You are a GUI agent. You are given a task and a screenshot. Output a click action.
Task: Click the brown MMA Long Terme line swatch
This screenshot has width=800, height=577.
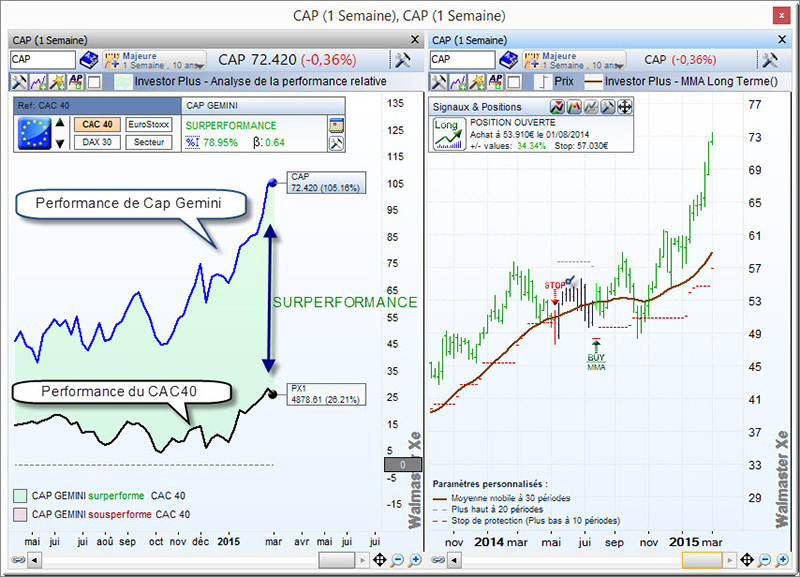pos(593,82)
